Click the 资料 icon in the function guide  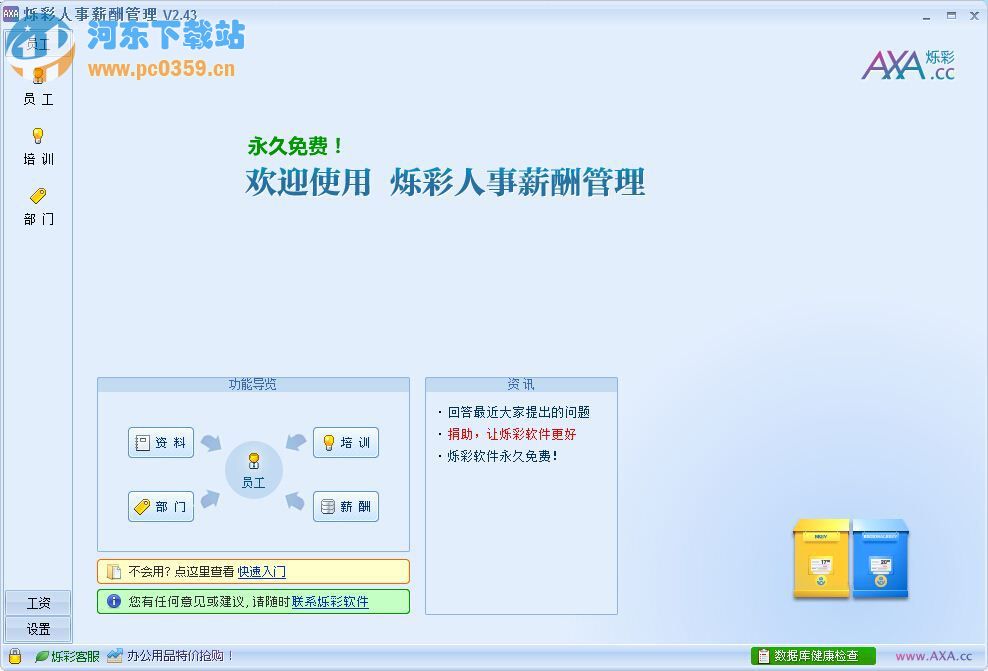click(160, 443)
